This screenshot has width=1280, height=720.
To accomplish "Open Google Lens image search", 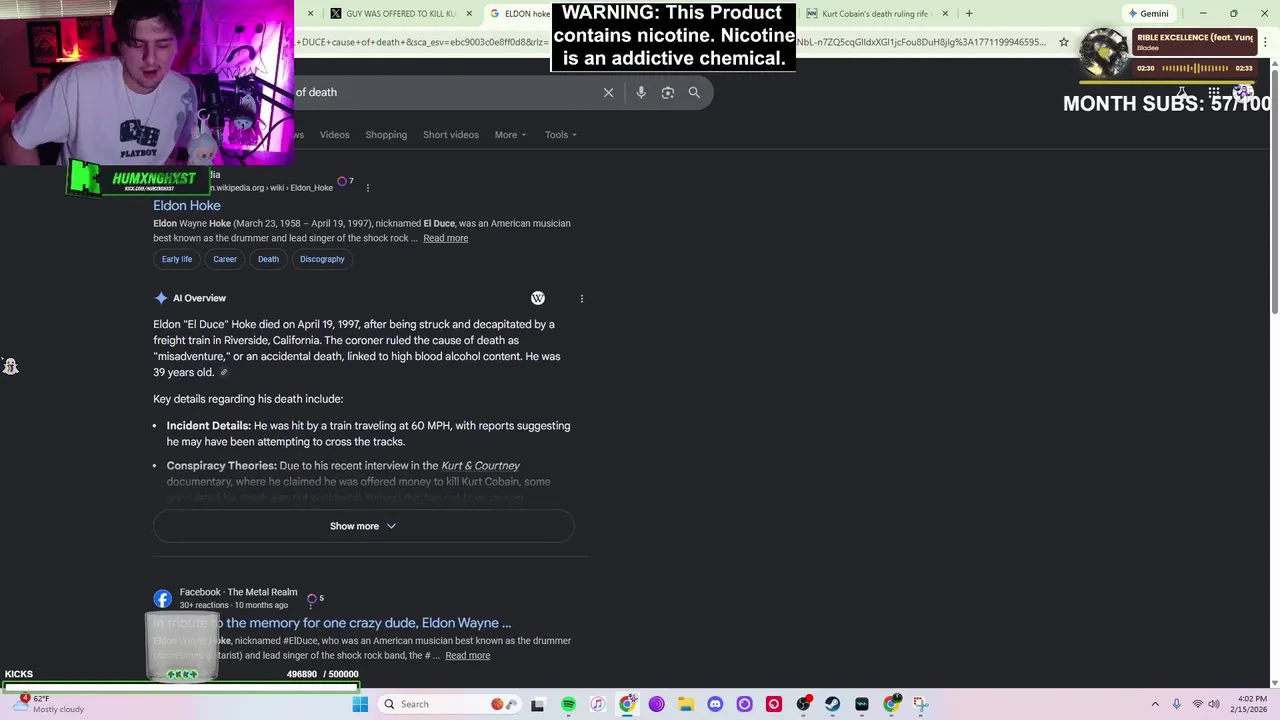I will tap(668, 92).
